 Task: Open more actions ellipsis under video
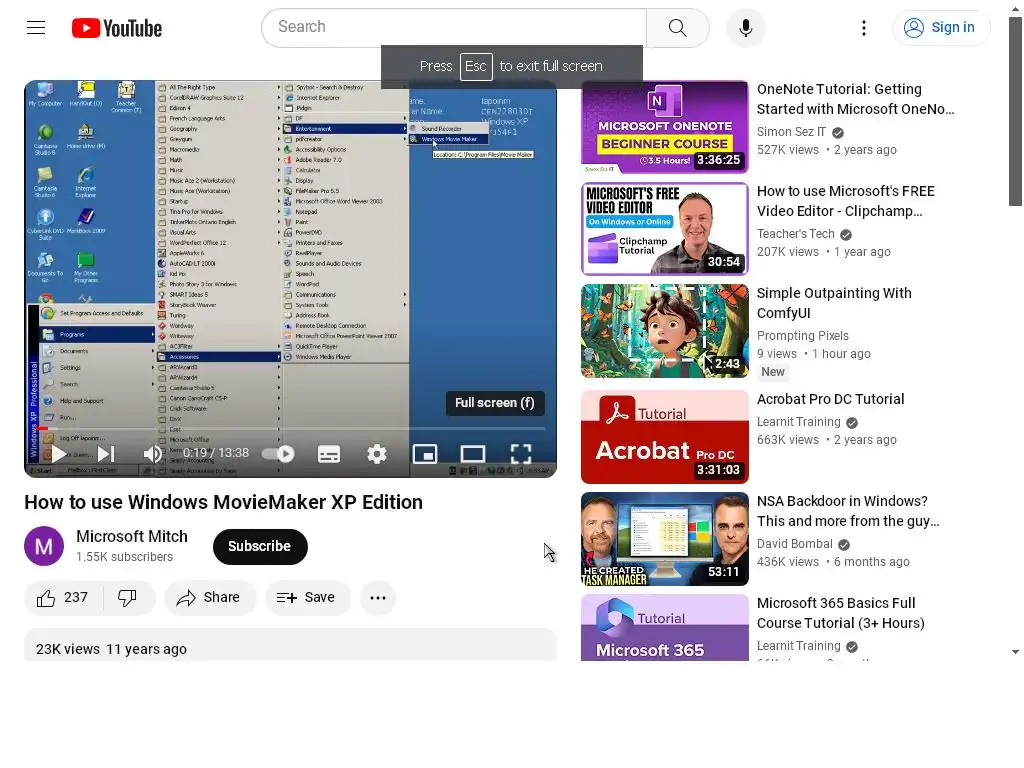pos(377,598)
